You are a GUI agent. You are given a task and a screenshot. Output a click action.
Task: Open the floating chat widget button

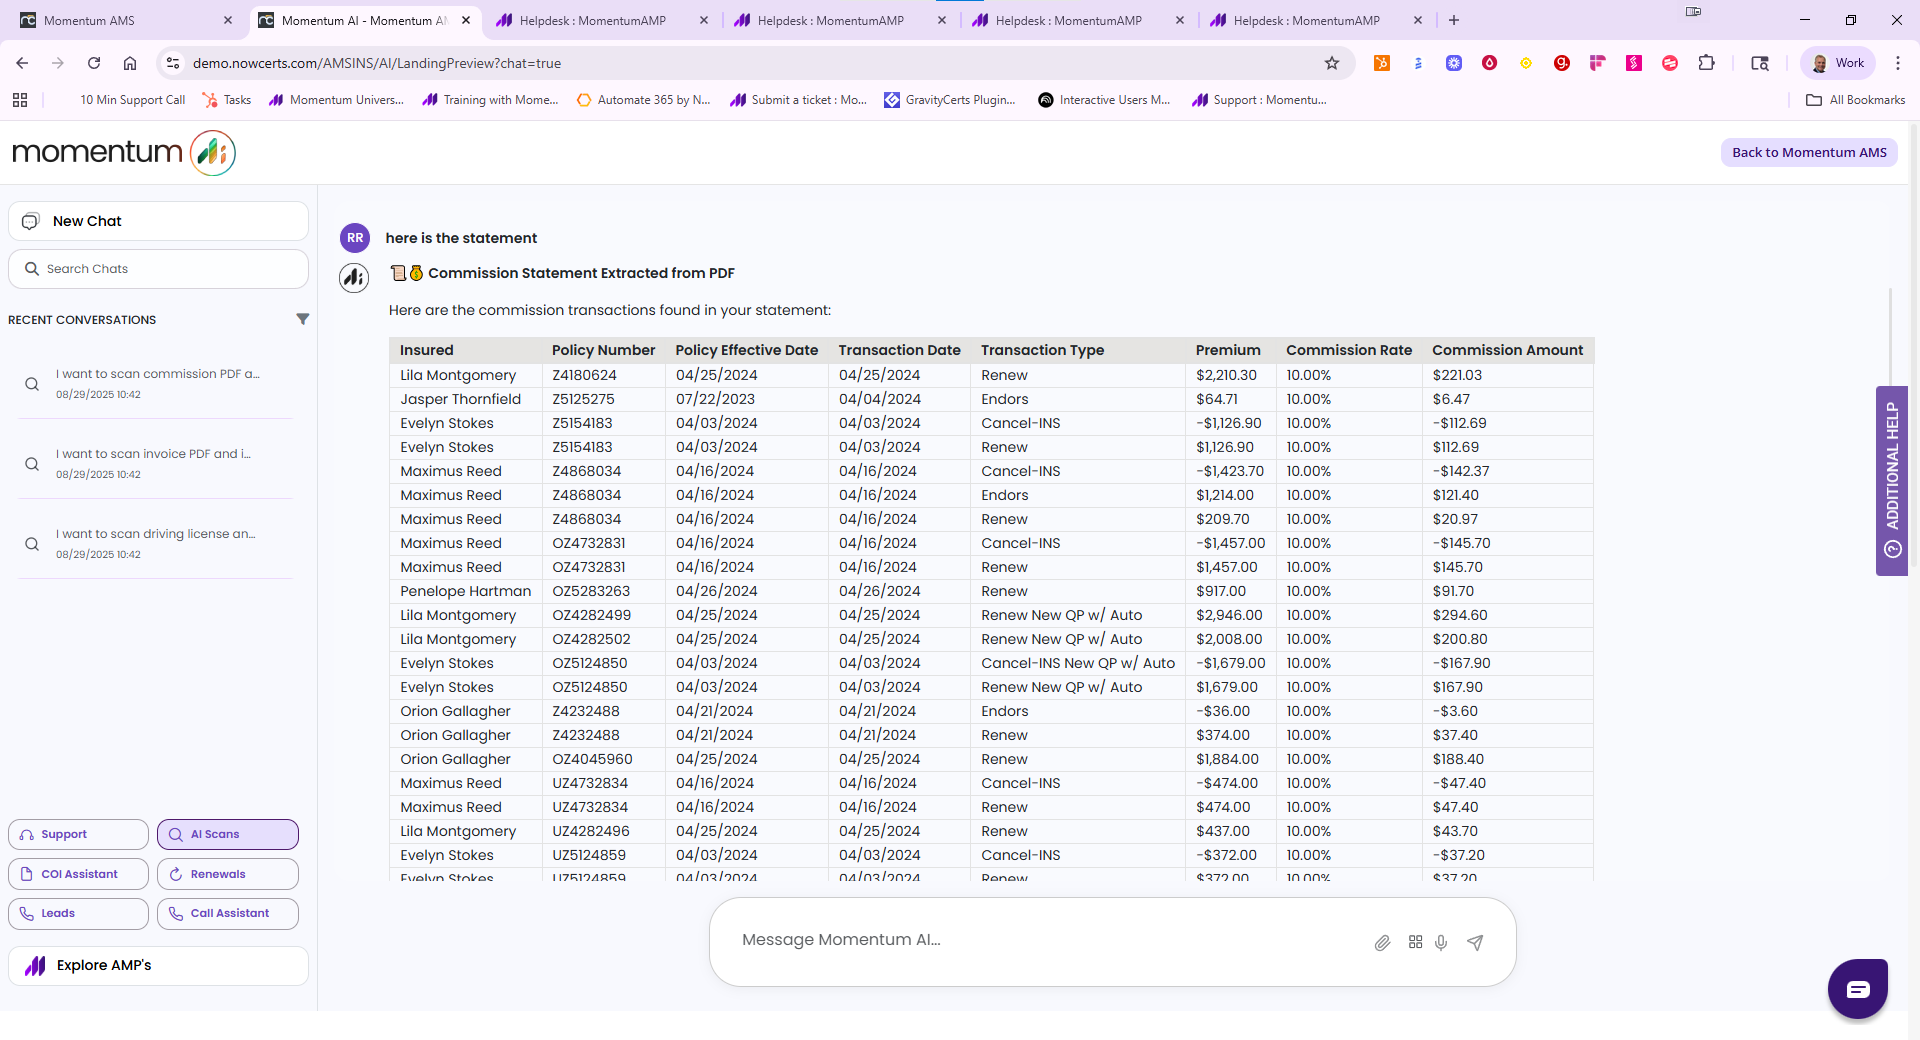(x=1857, y=988)
